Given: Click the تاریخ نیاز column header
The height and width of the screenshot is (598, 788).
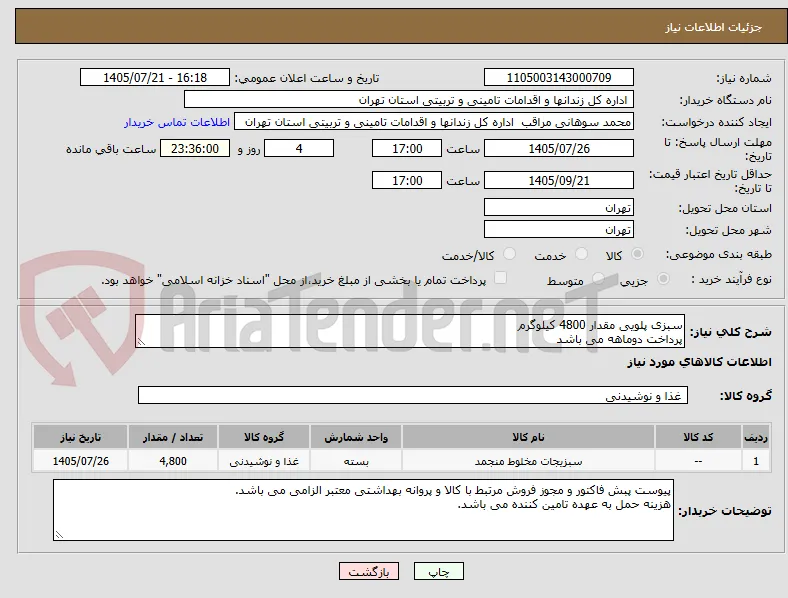Looking at the screenshot, I should coord(80,437).
